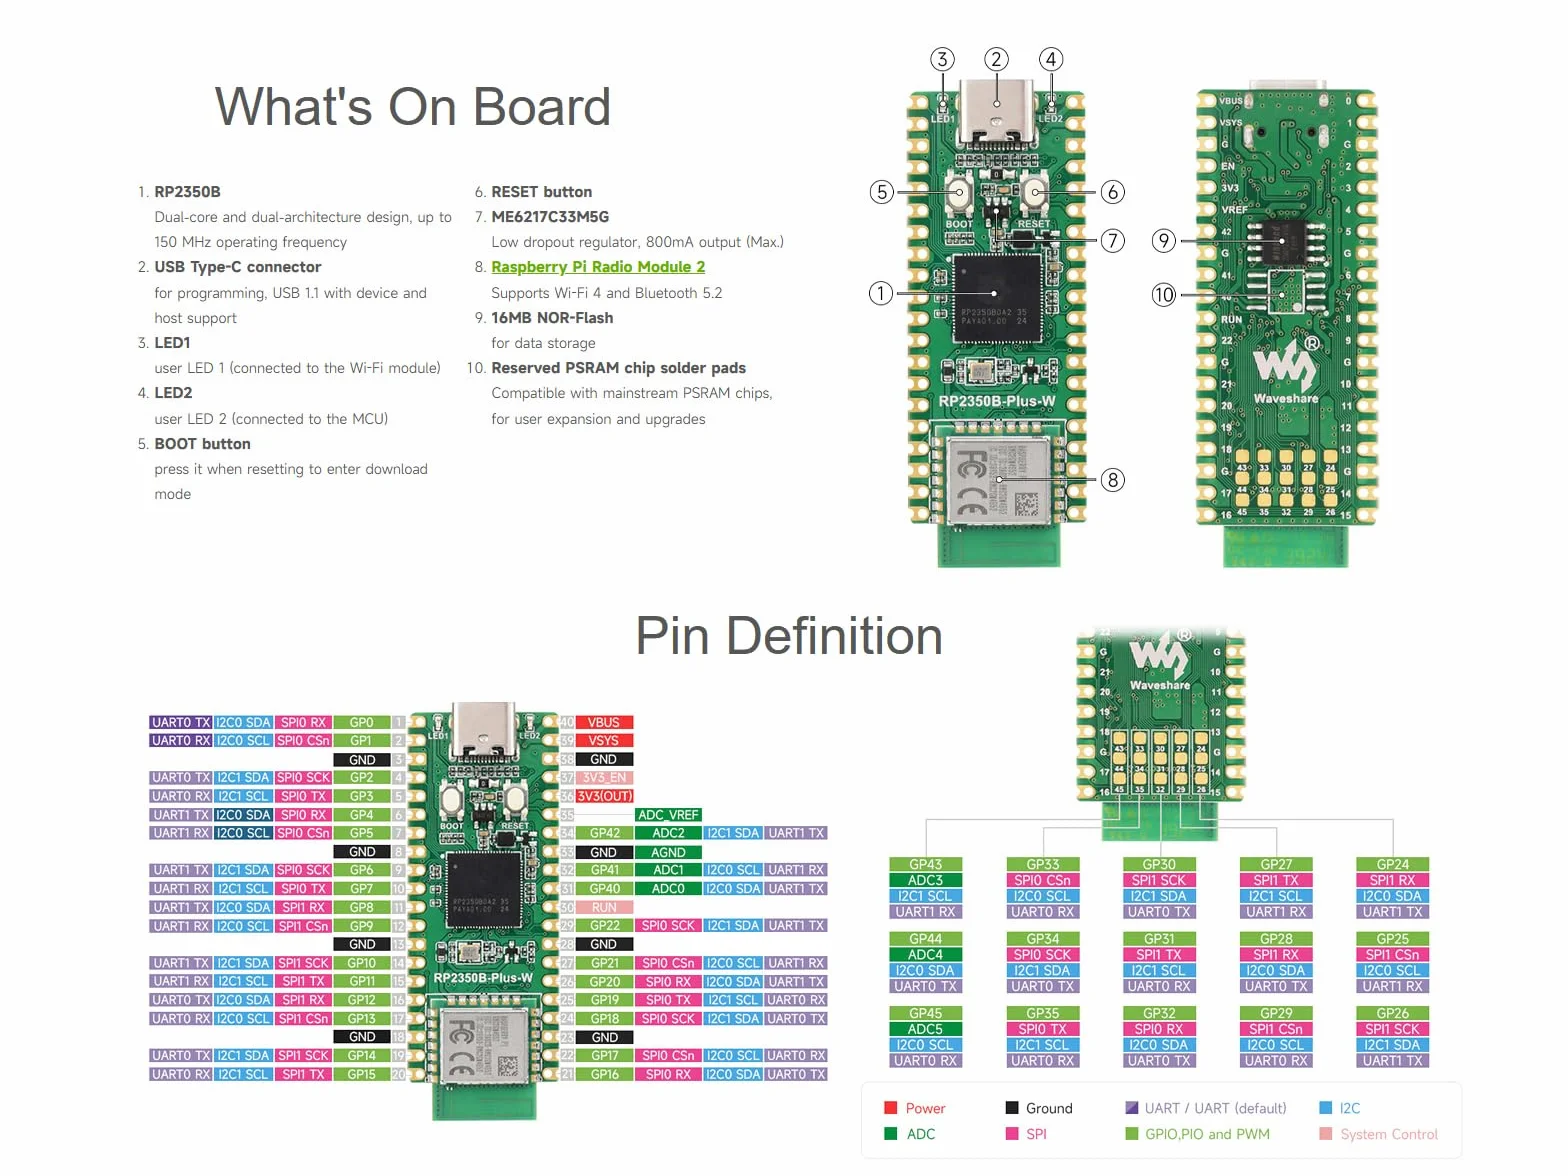Click the "16MB NOR-Flash" list item
The image size is (1568, 1176).
click(552, 318)
